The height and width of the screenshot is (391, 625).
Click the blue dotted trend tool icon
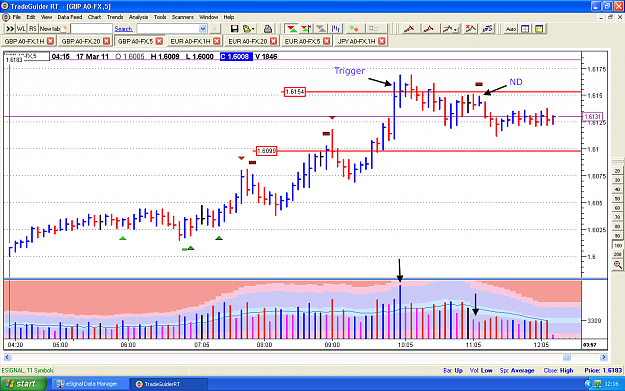point(487,29)
